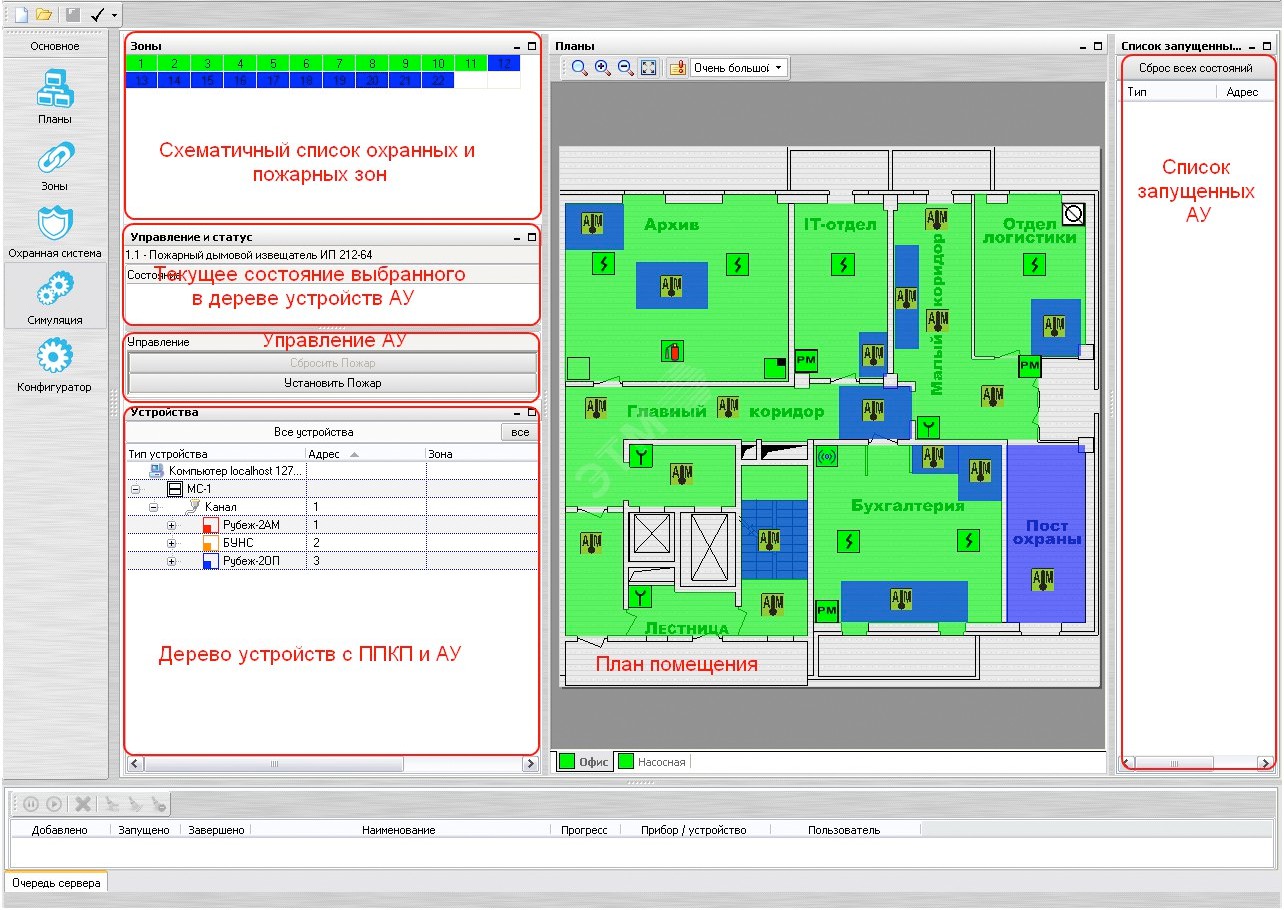Click the siren icon left of Бухгалтерия

pos(826,457)
